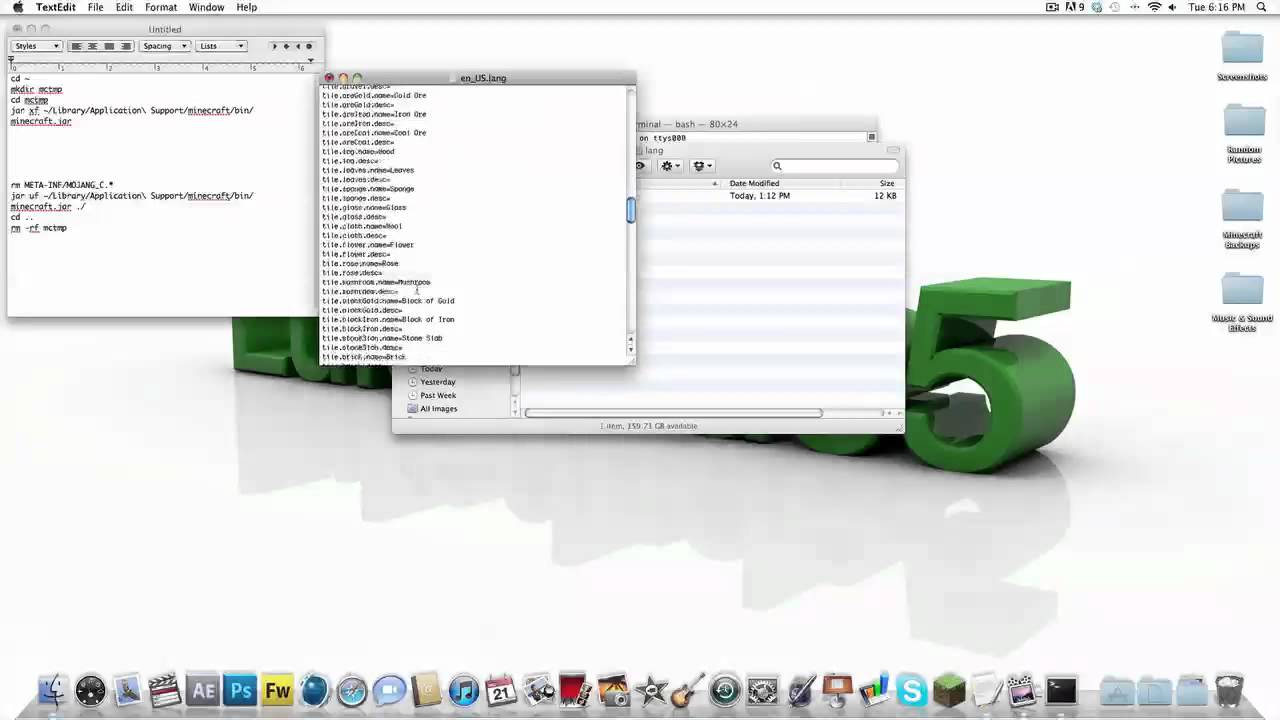This screenshot has width=1280, height=720.
Task: Click the ruler tab stop menu arrow in TextEdit
Action: click(310, 61)
